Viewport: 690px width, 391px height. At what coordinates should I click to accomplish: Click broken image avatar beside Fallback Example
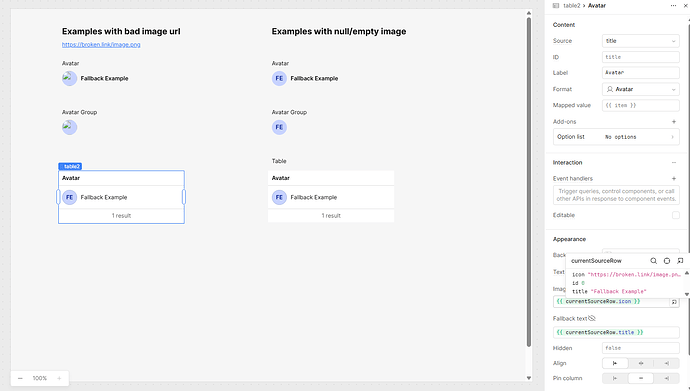pos(70,79)
